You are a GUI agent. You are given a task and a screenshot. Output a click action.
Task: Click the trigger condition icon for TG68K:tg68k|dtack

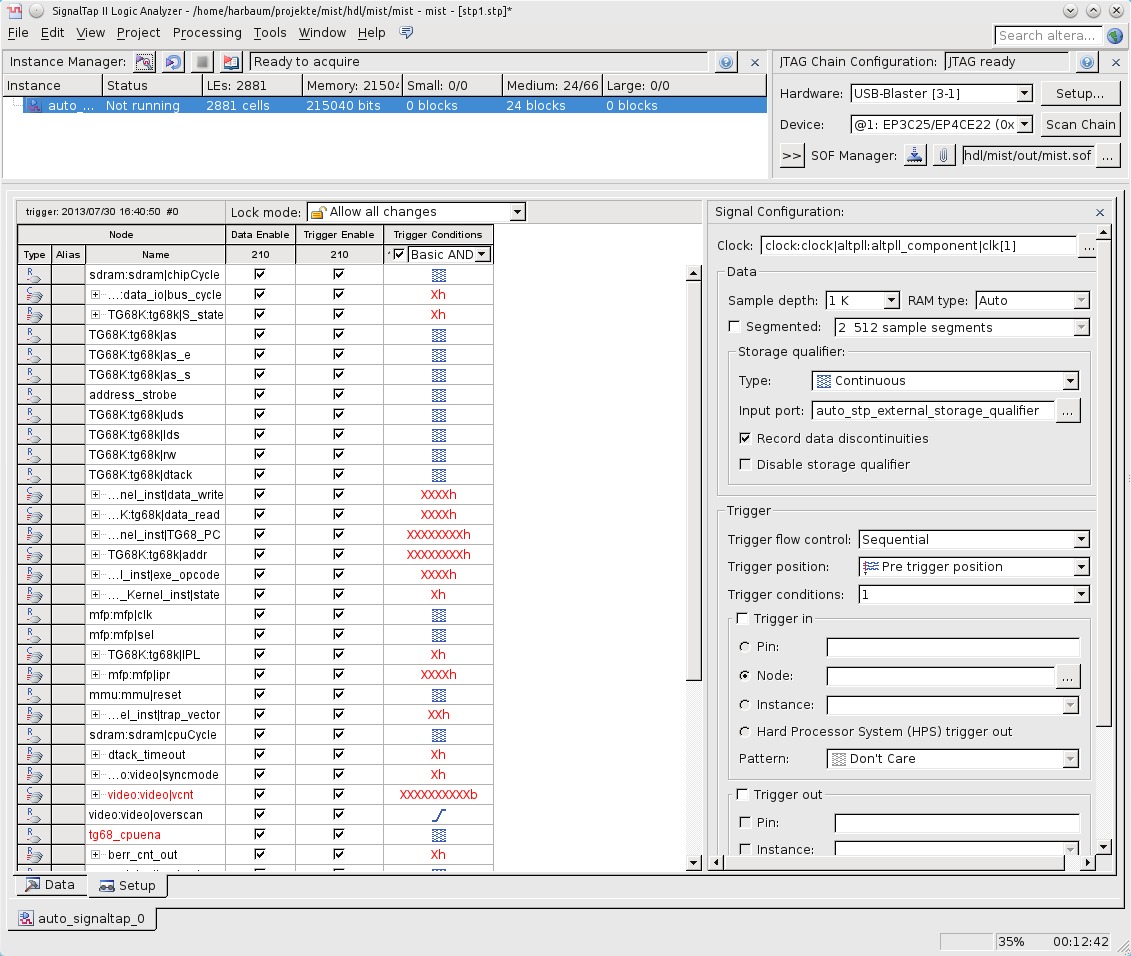439,475
